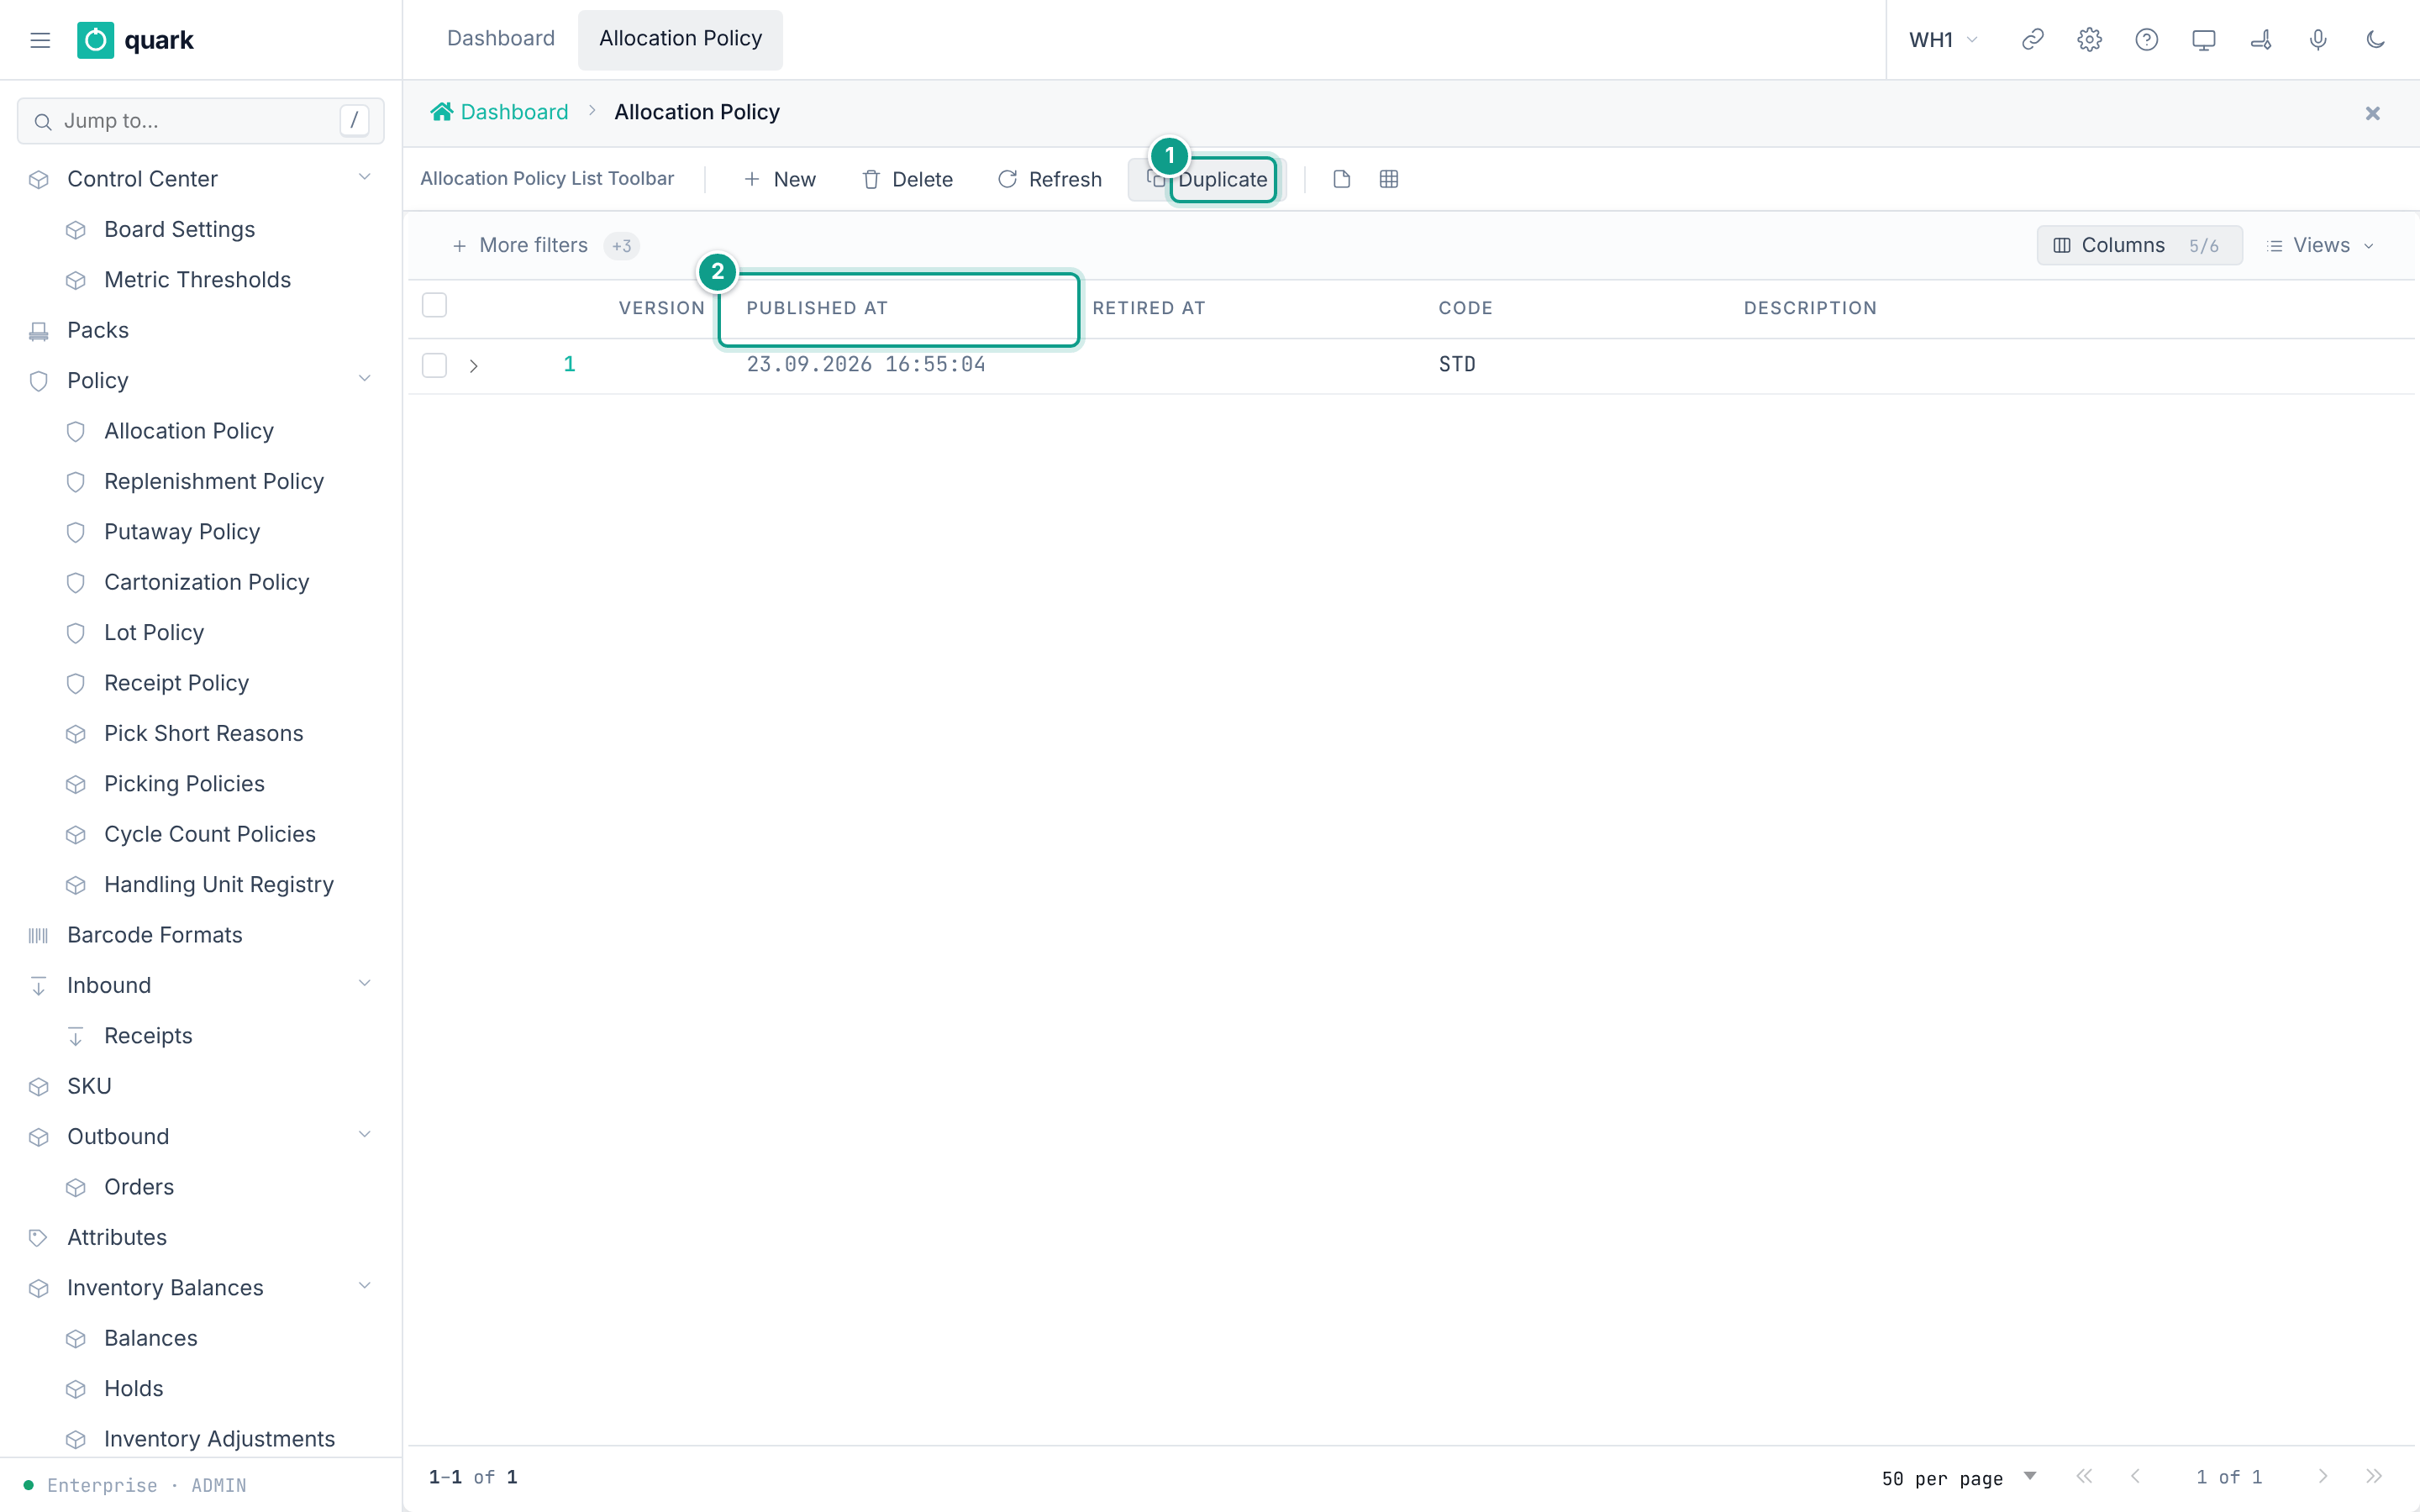2420x1512 pixels.
Task: Open the help question mark icon
Action: click(2146, 40)
